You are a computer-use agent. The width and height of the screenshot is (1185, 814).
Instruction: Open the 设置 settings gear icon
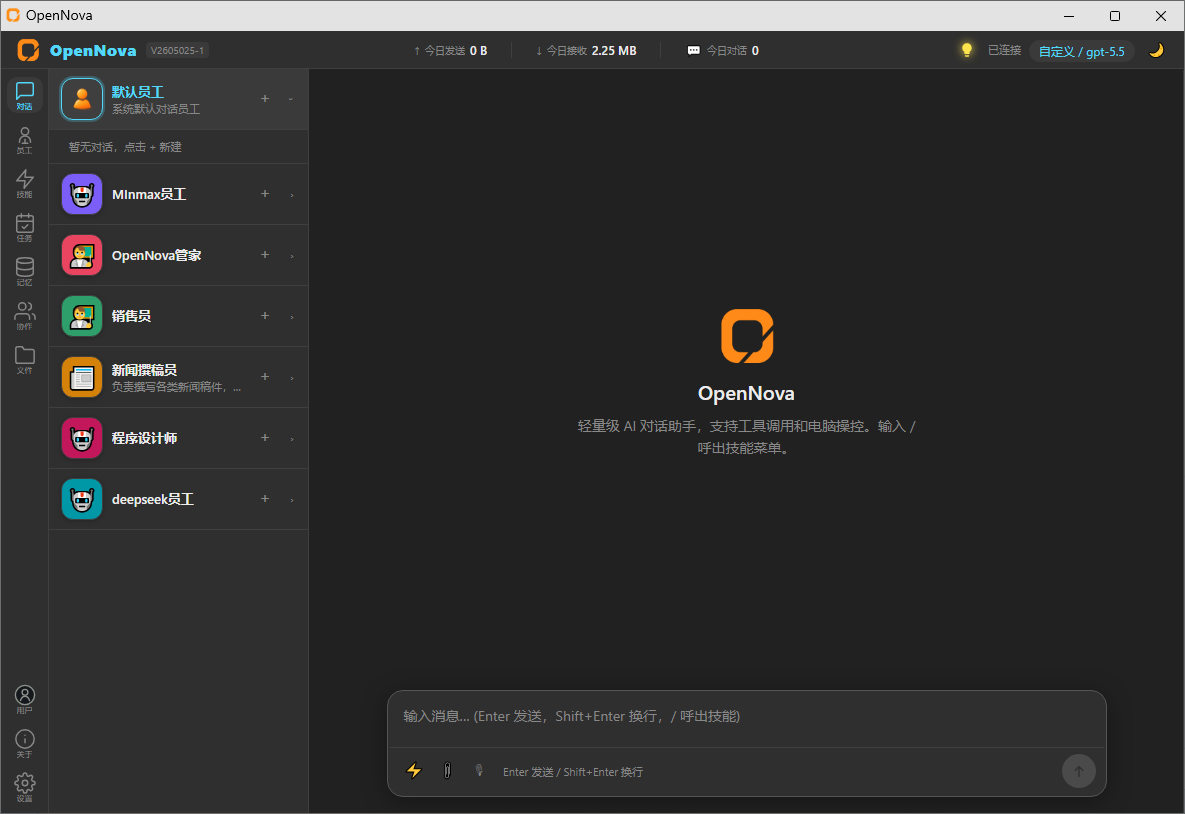pyautogui.click(x=24, y=788)
